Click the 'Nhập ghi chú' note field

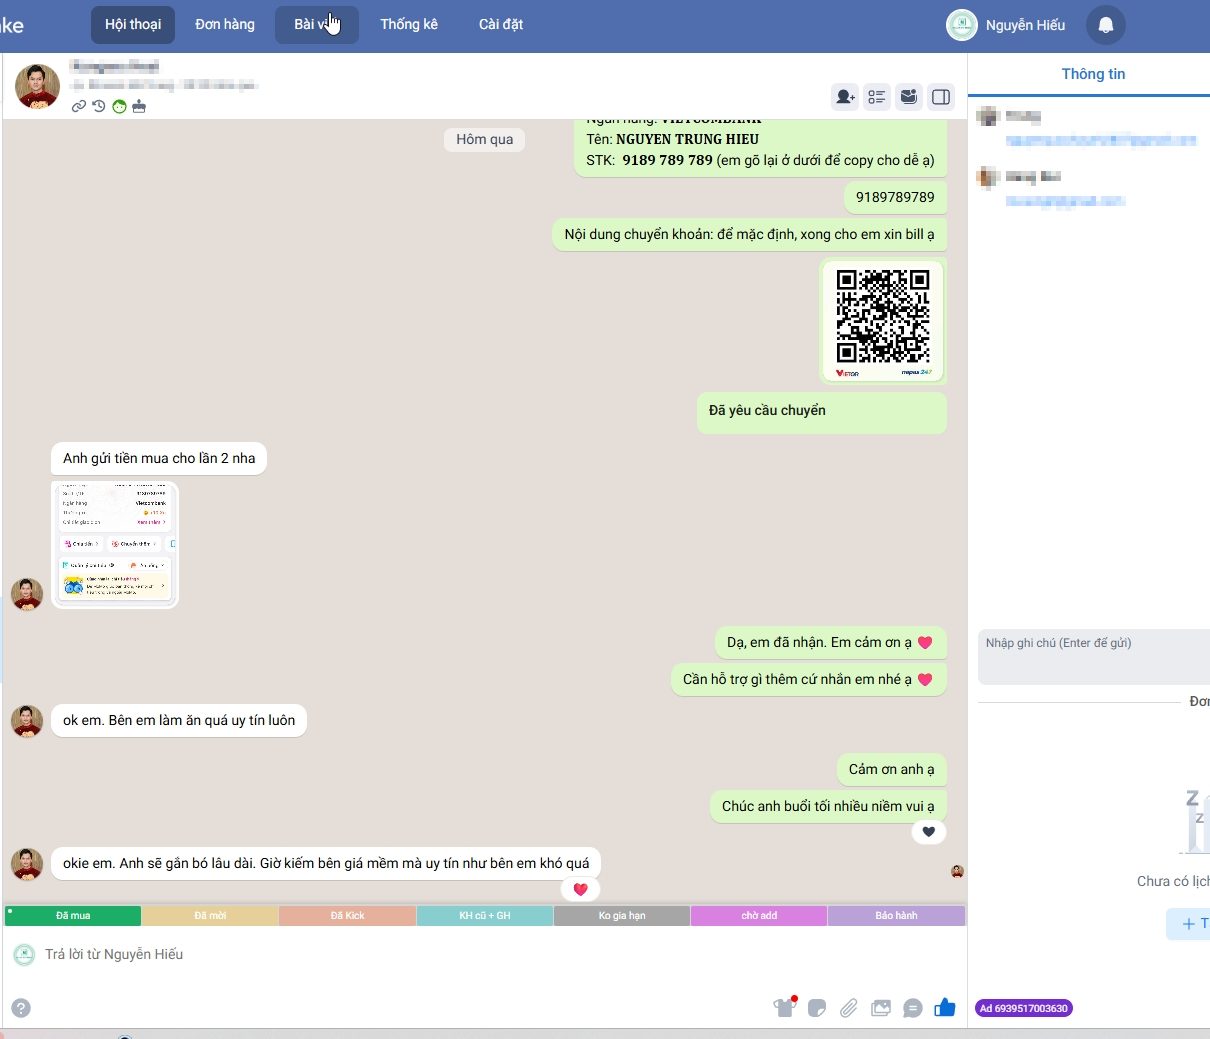[x=1094, y=656]
